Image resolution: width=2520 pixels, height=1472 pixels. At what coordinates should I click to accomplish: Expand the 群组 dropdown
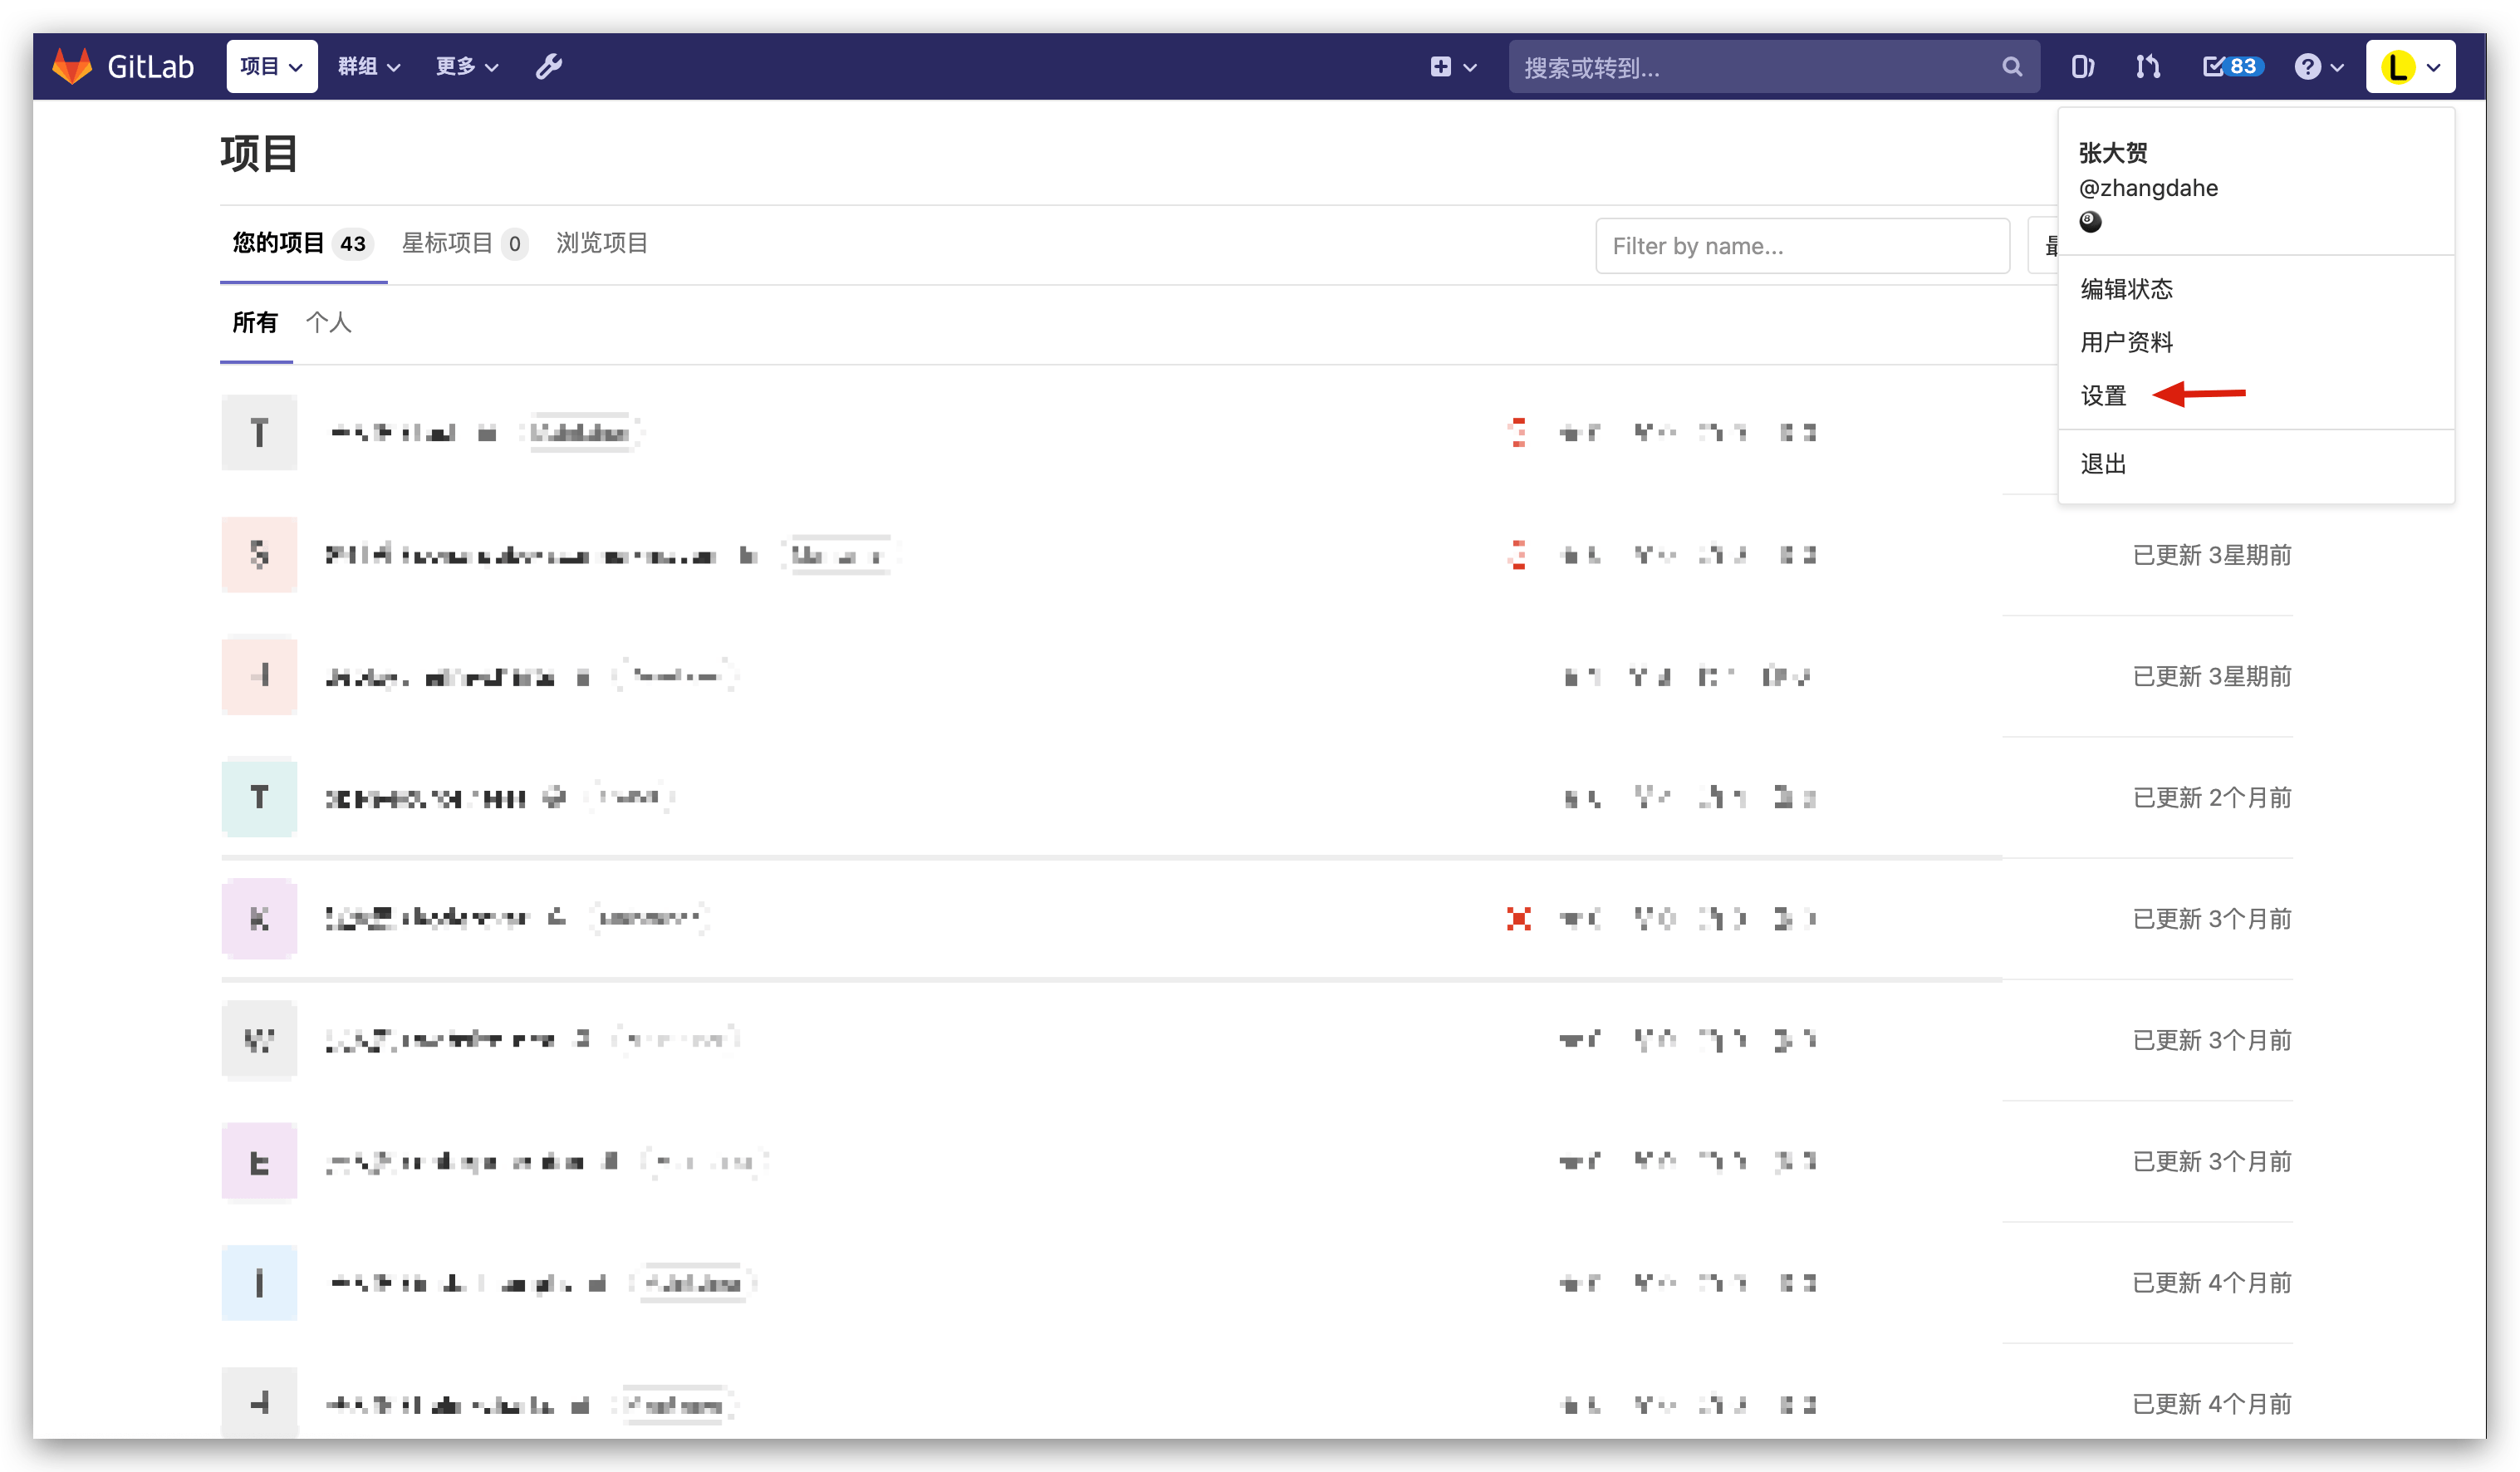click(368, 66)
